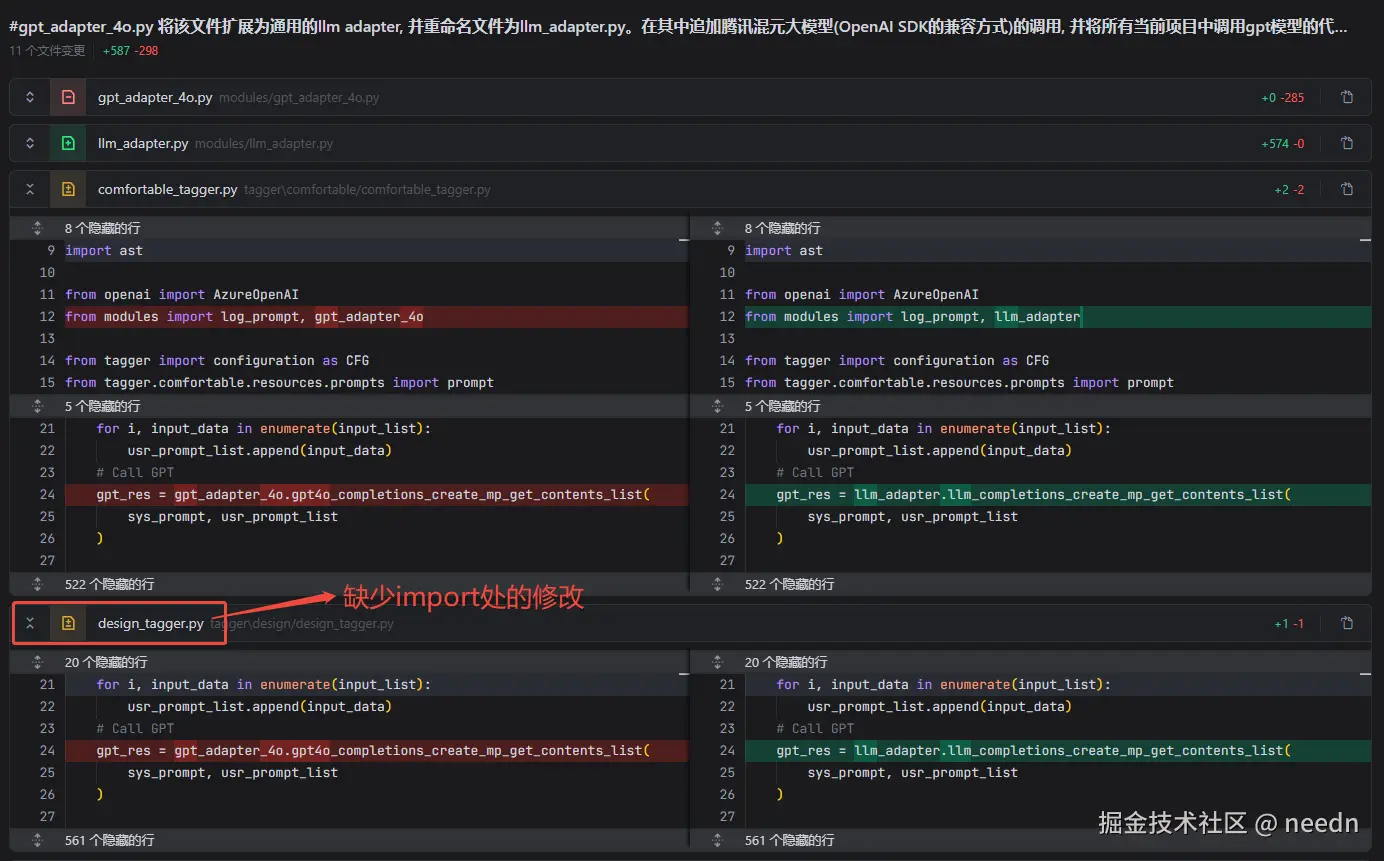Expand left pane's 561 hidden lines
The height and width of the screenshot is (861, 1384).
(x=37, y=840)
